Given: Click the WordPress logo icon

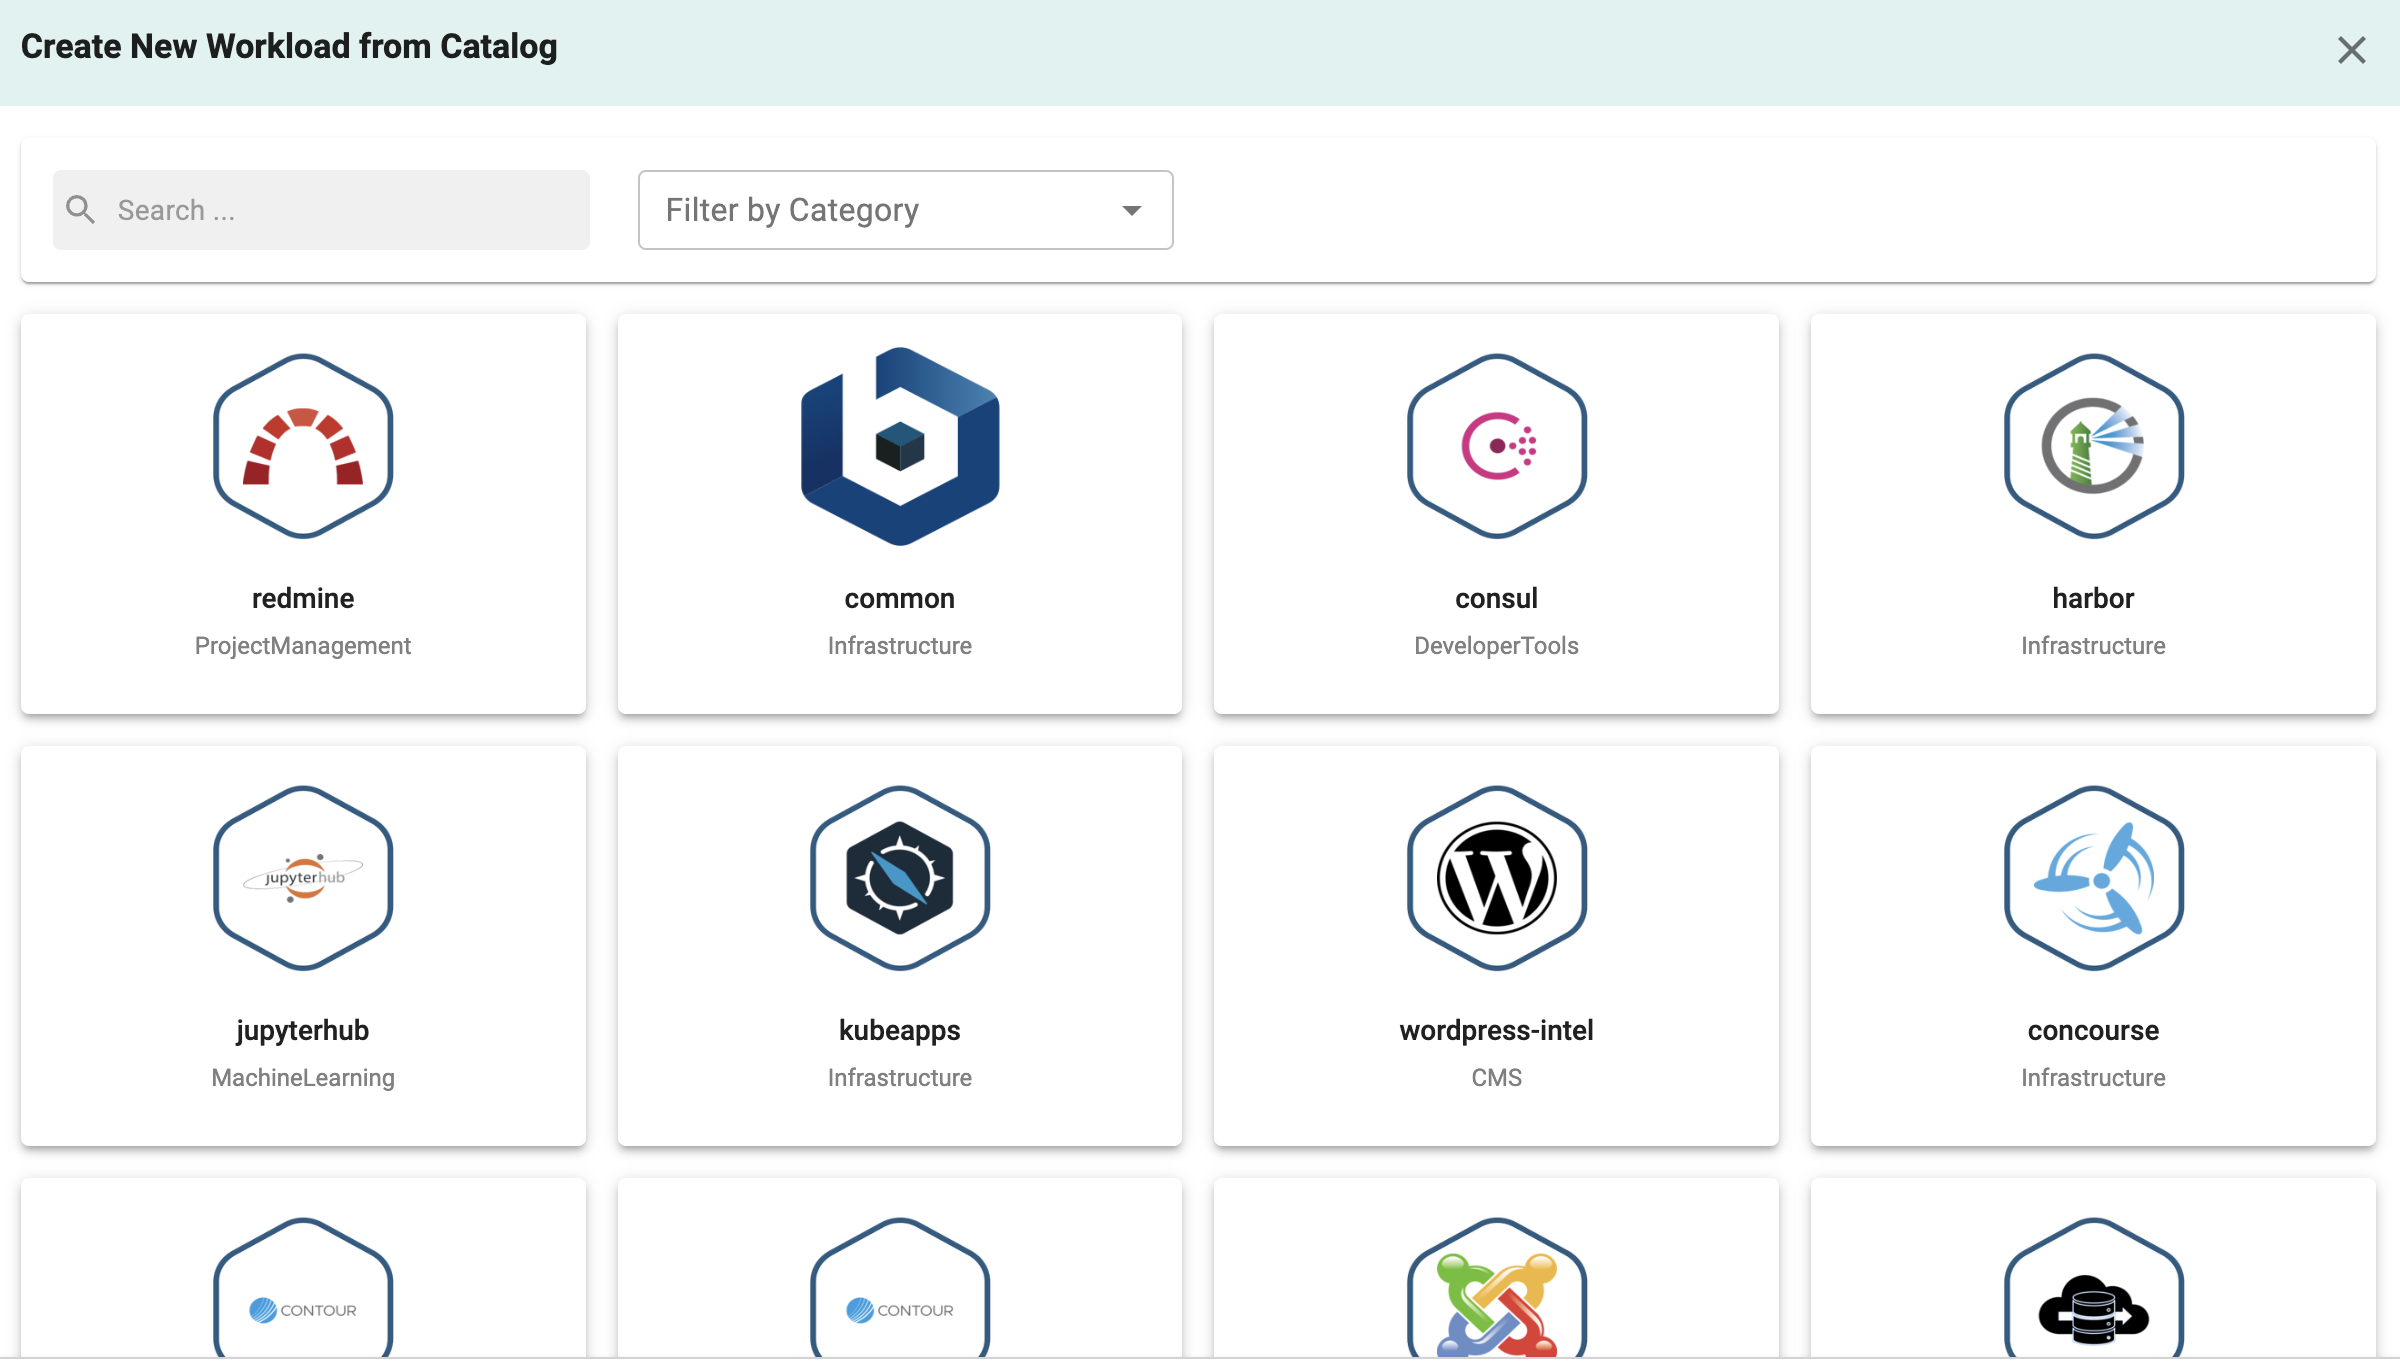Looking at the screenshot, I should point(1497,878).
